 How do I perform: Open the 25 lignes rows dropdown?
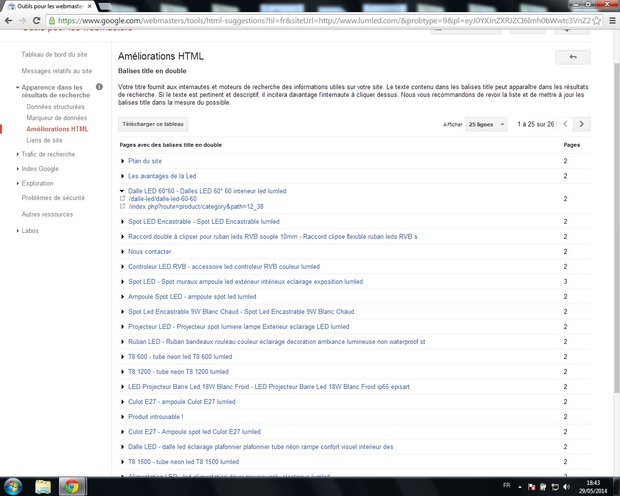point(488,124)
